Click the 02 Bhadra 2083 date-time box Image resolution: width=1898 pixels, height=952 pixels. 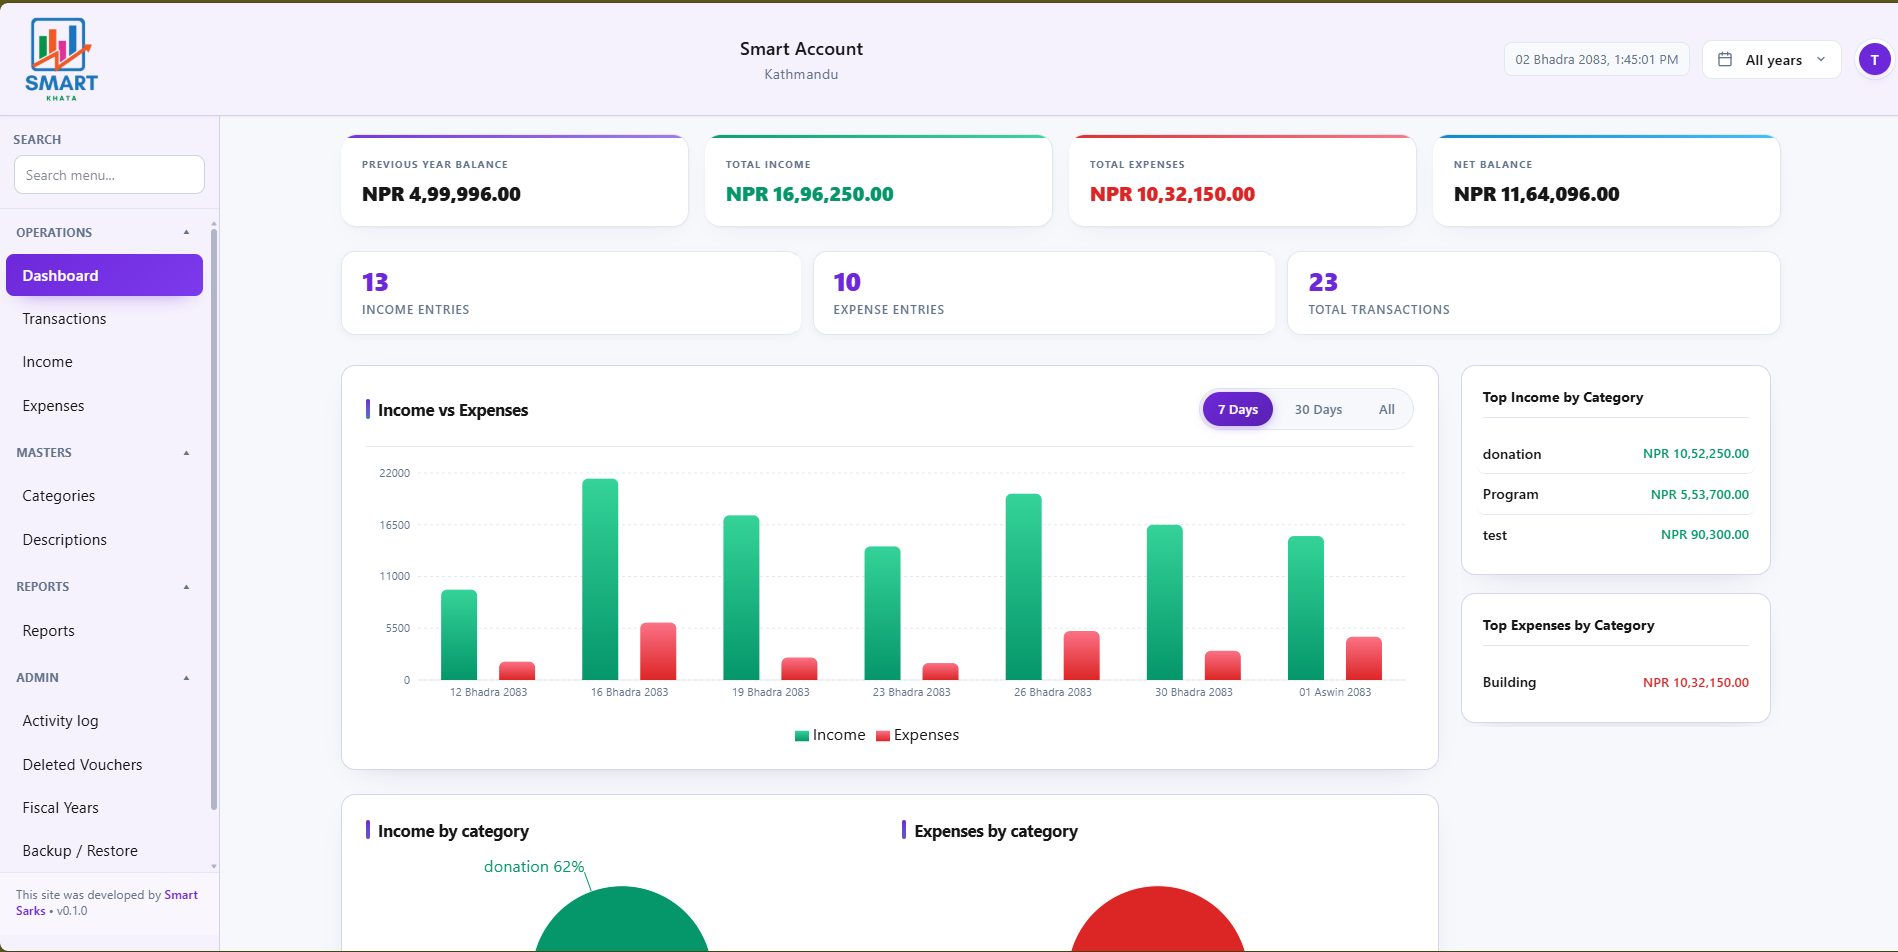[1597, 60]
